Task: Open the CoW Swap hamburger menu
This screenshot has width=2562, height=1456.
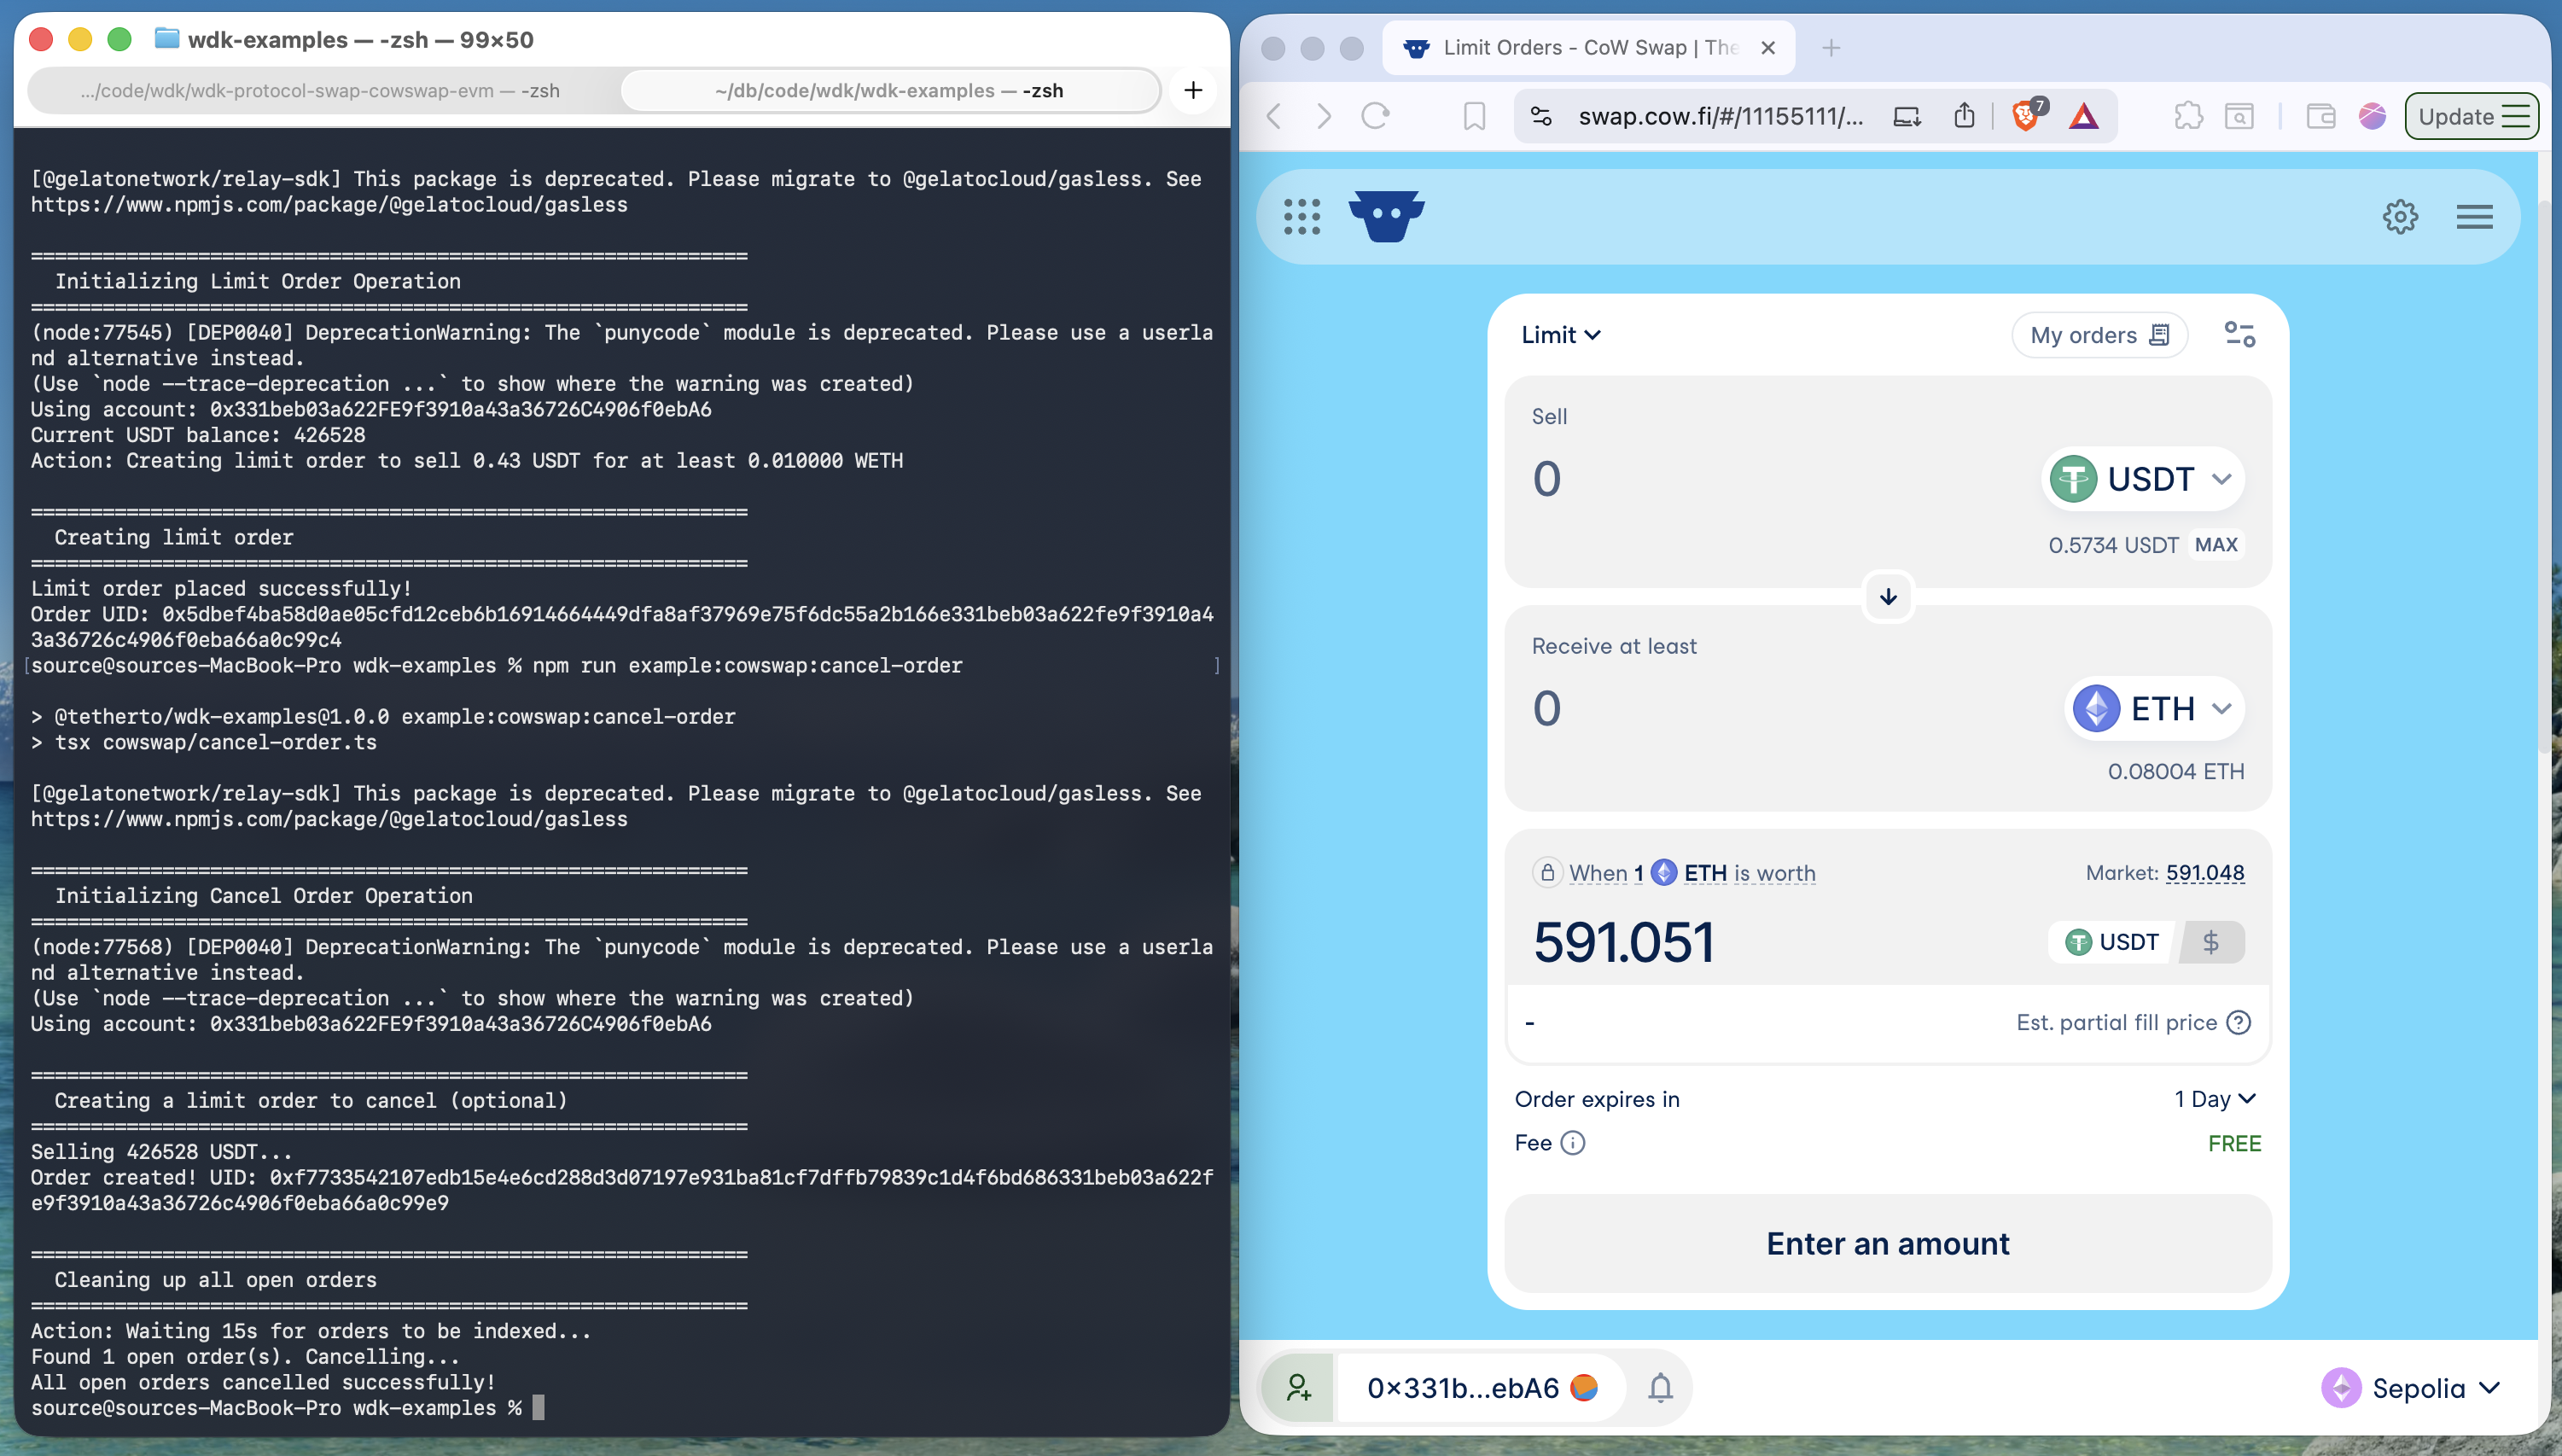Action: coord(2474,216)
